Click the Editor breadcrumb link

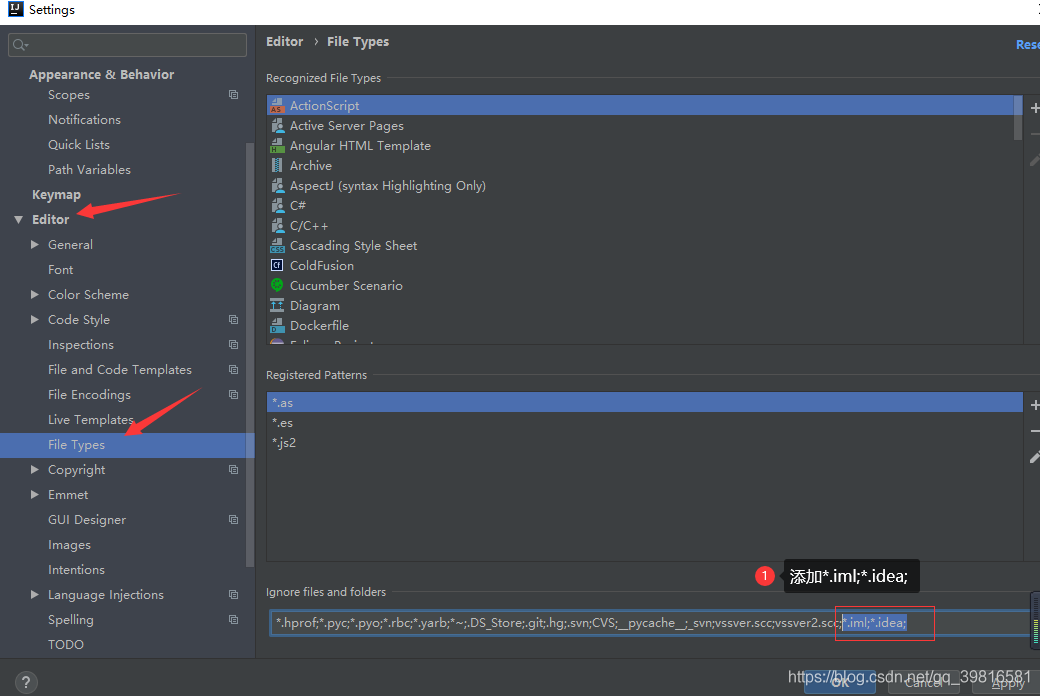[285, 41]
